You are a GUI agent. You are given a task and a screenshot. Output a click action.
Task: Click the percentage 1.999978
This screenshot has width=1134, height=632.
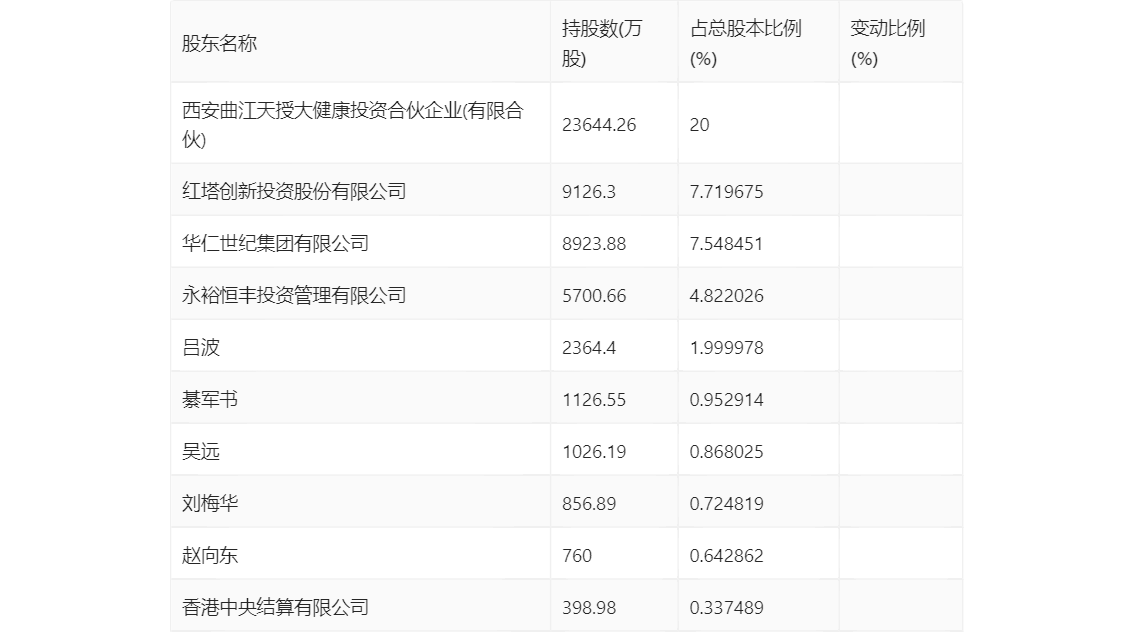click(x=726, y=348)
